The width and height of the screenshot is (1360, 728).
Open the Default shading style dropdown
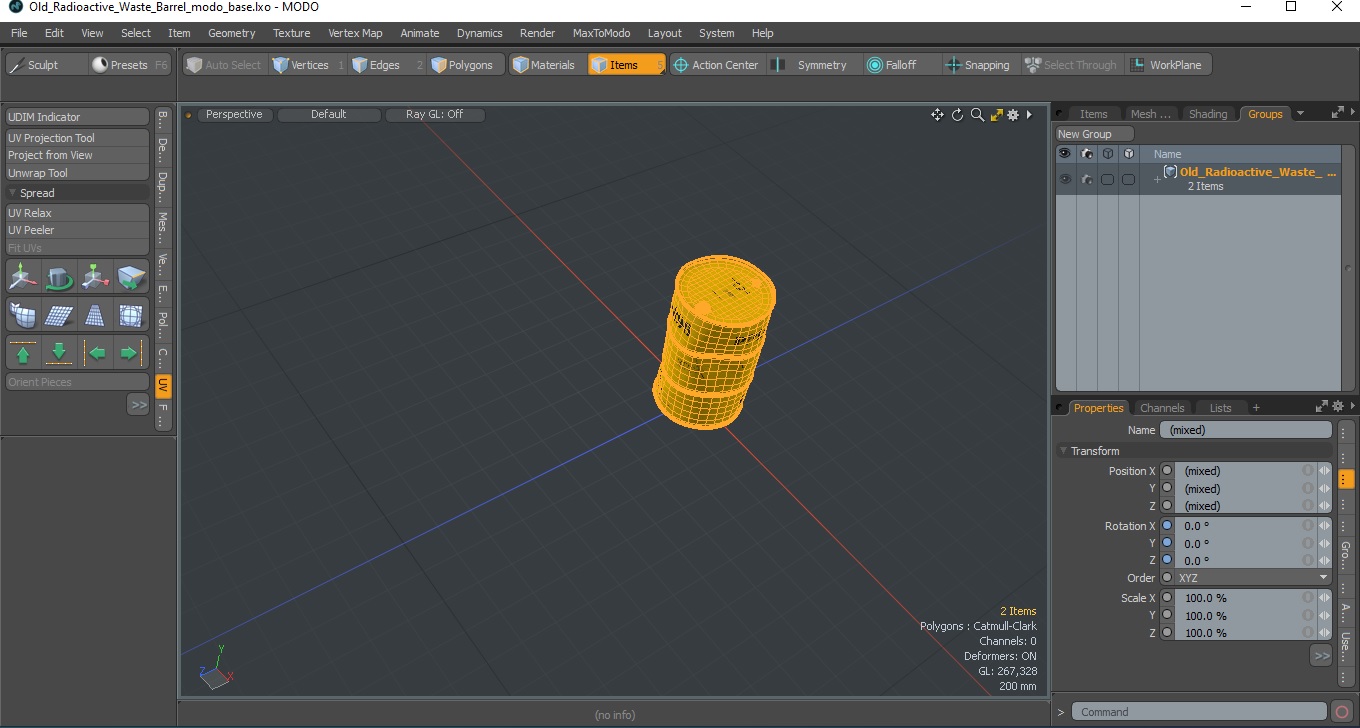329,114
